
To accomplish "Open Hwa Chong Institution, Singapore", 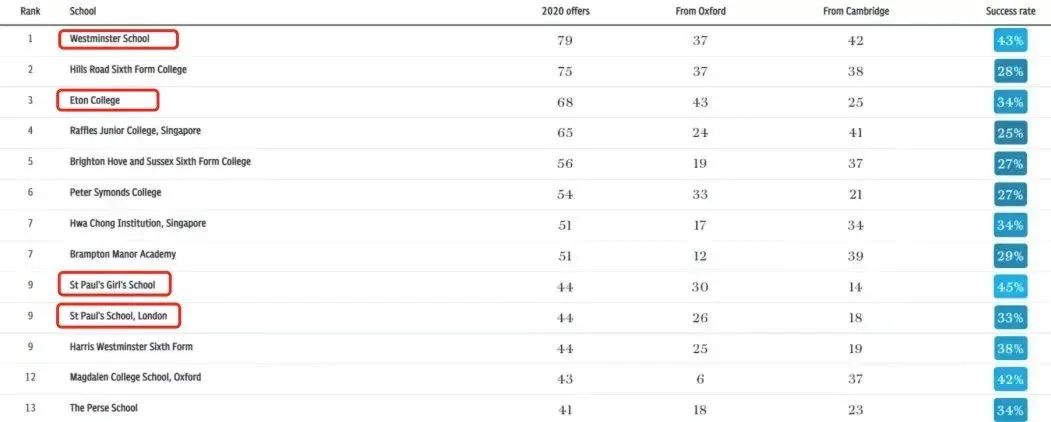I will pyautogui.click(x=137, y=223).
